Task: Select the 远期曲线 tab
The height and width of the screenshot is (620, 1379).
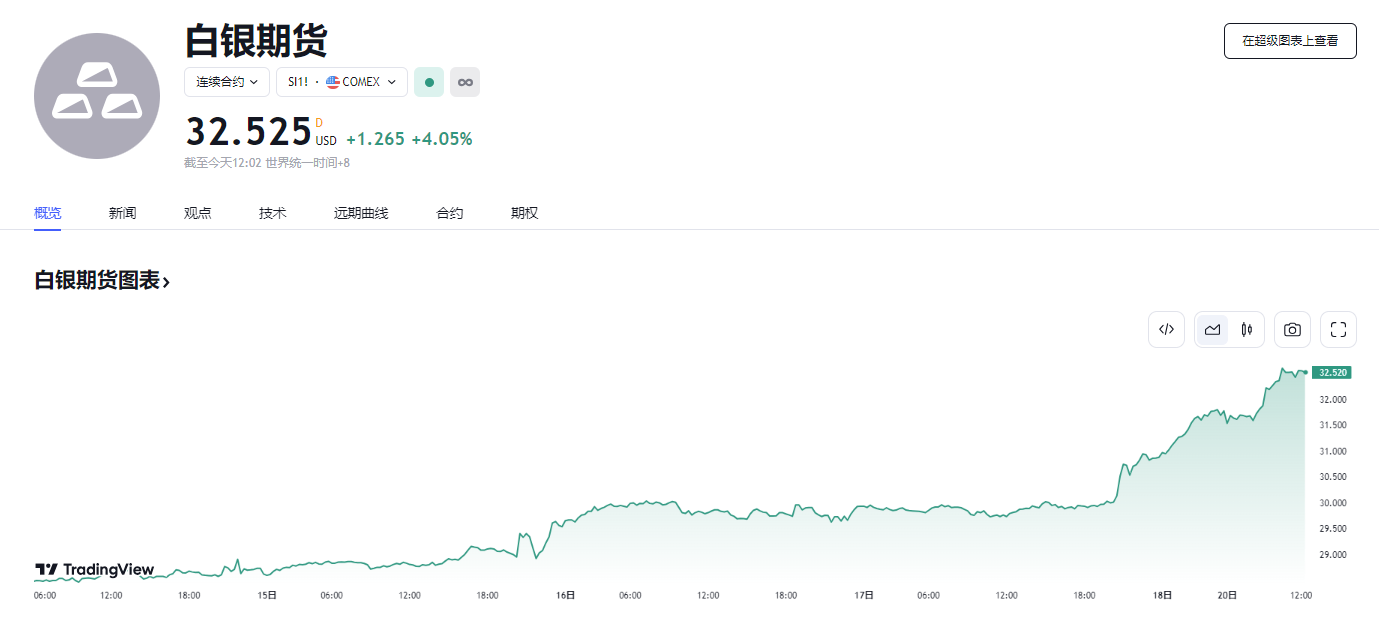Action: pyautogui.click(x=361, y=213)
